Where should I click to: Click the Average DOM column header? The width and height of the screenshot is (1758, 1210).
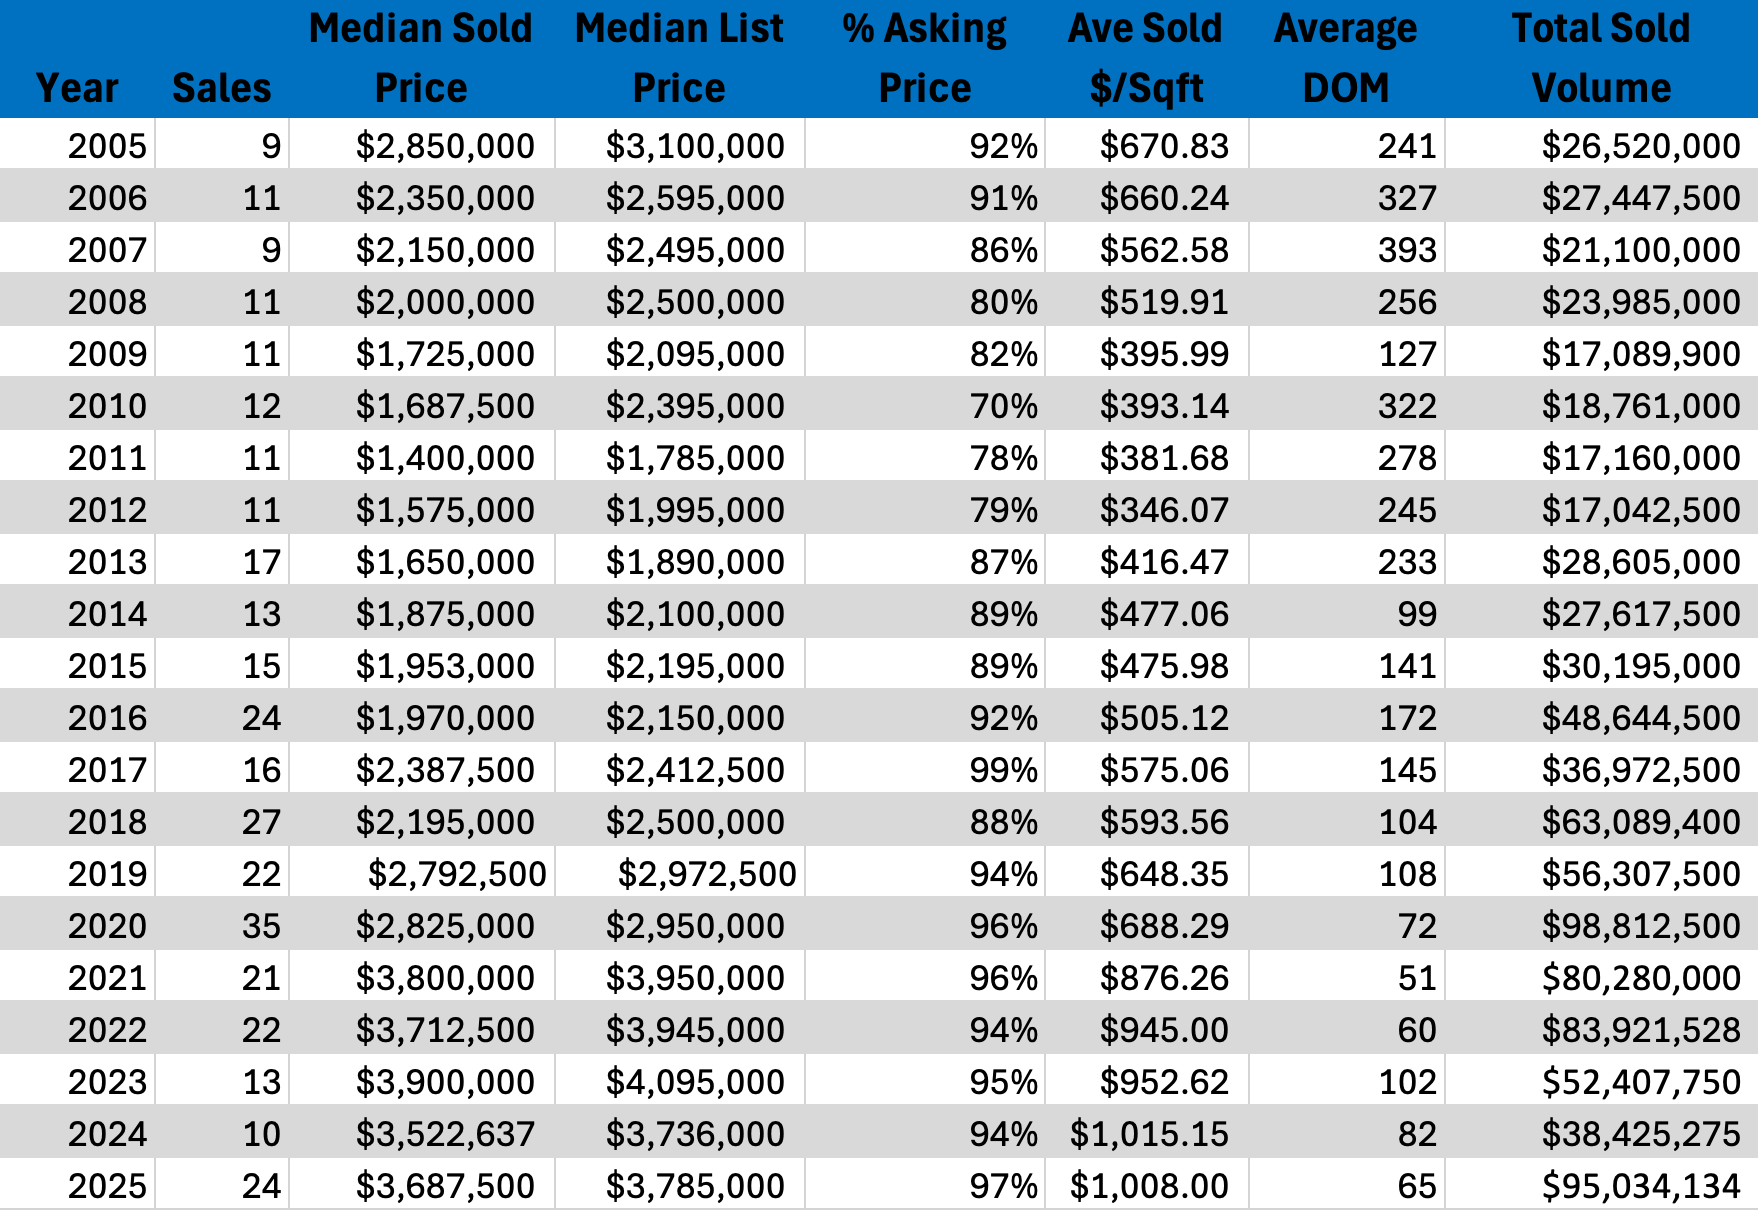(1346, 58)
